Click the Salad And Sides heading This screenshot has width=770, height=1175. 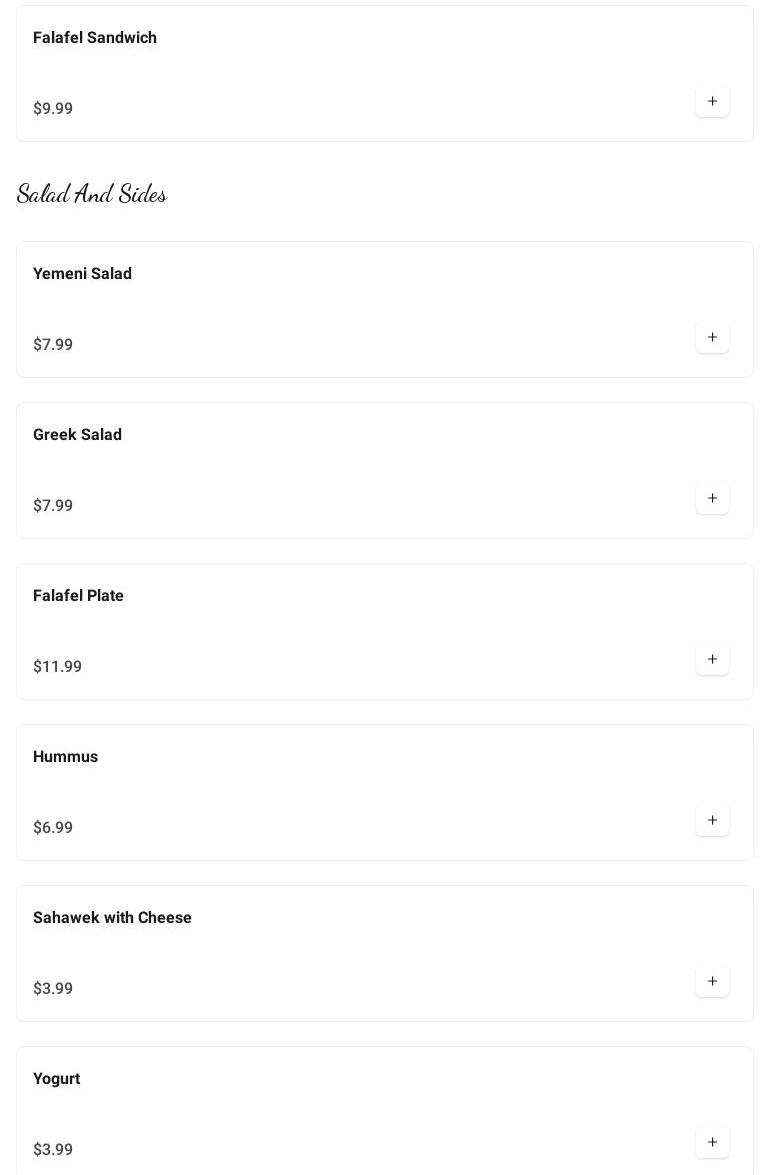point(92,194)
